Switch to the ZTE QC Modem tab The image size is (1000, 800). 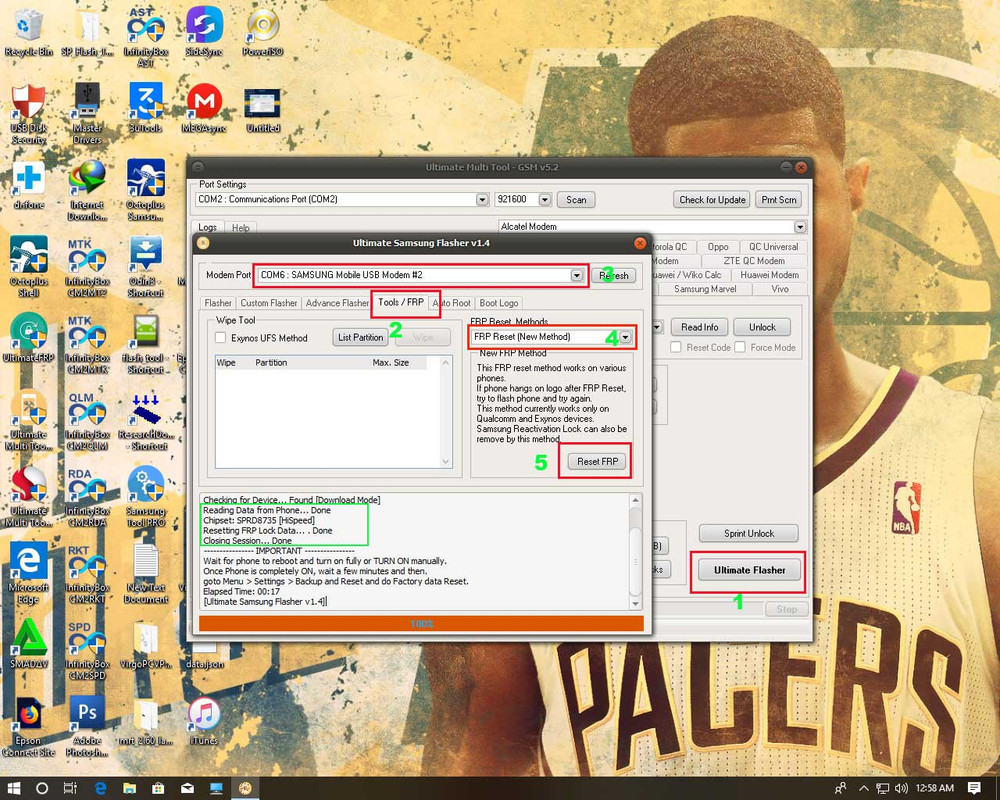coord(754,261)
